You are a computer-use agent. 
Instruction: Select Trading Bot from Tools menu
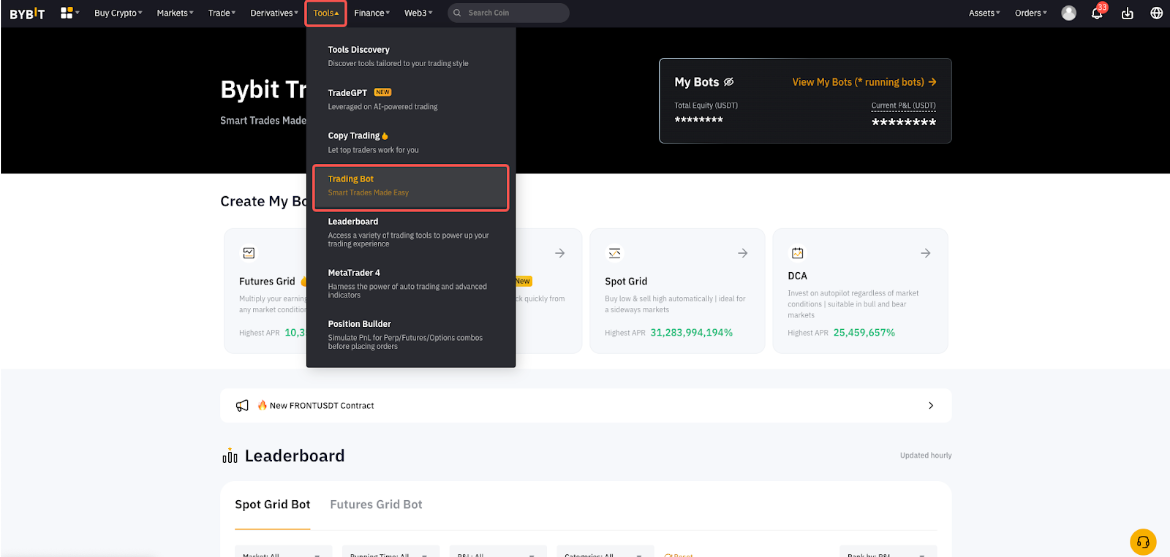(410, 186)
